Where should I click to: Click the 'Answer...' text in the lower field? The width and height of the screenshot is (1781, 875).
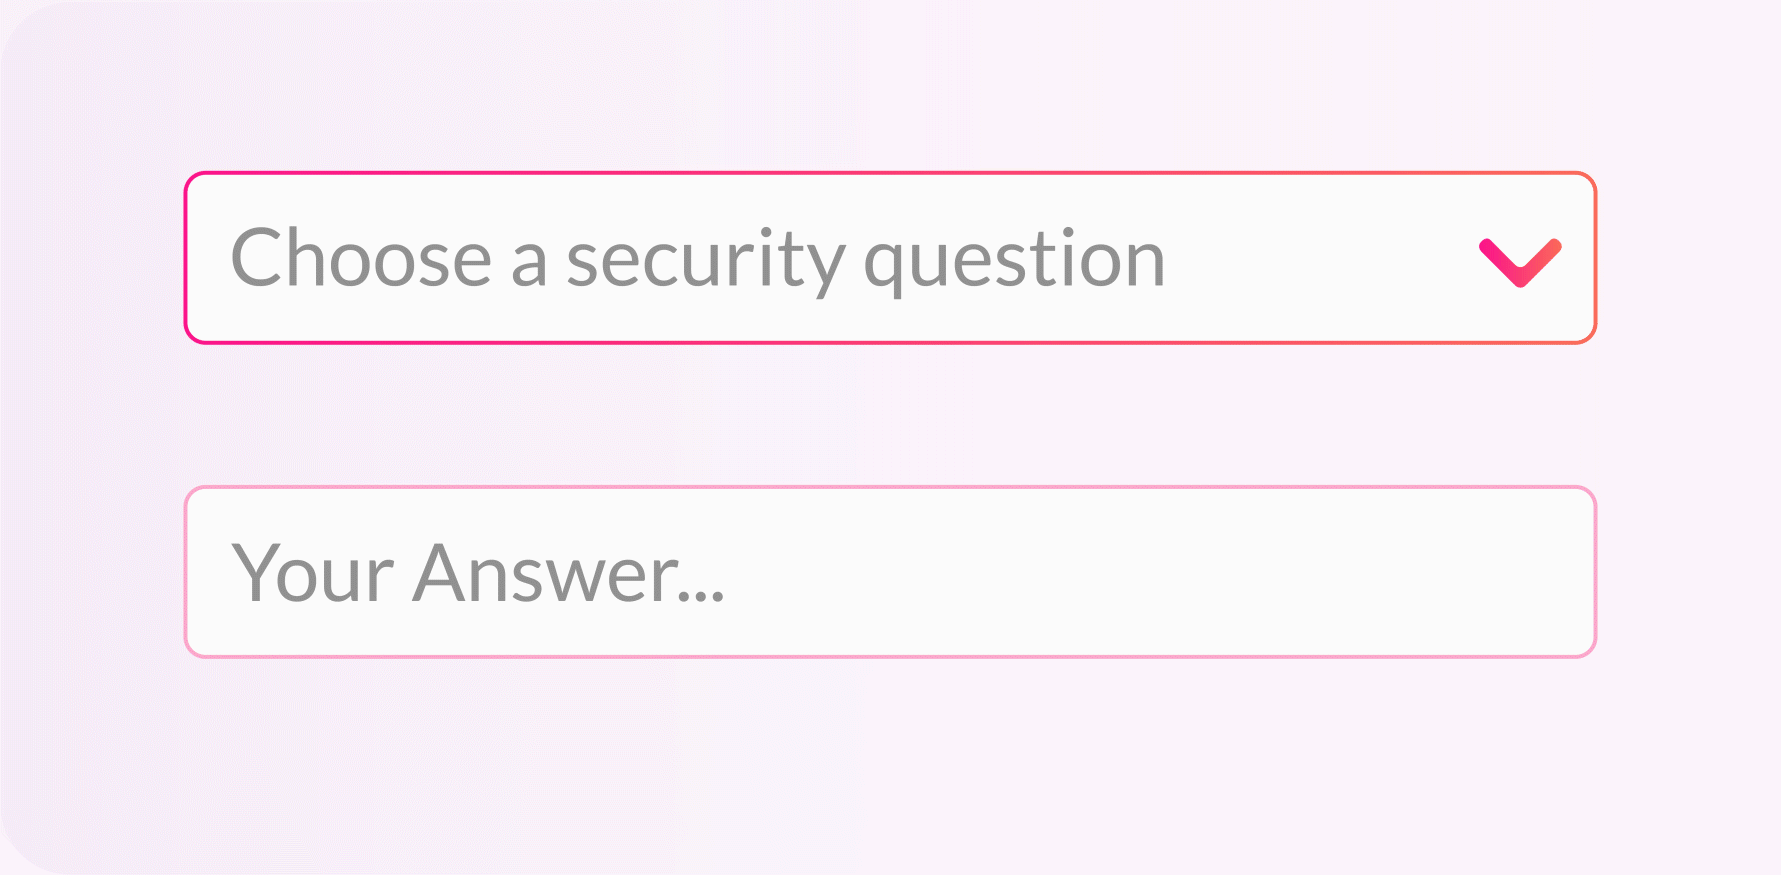click(569, 573)
